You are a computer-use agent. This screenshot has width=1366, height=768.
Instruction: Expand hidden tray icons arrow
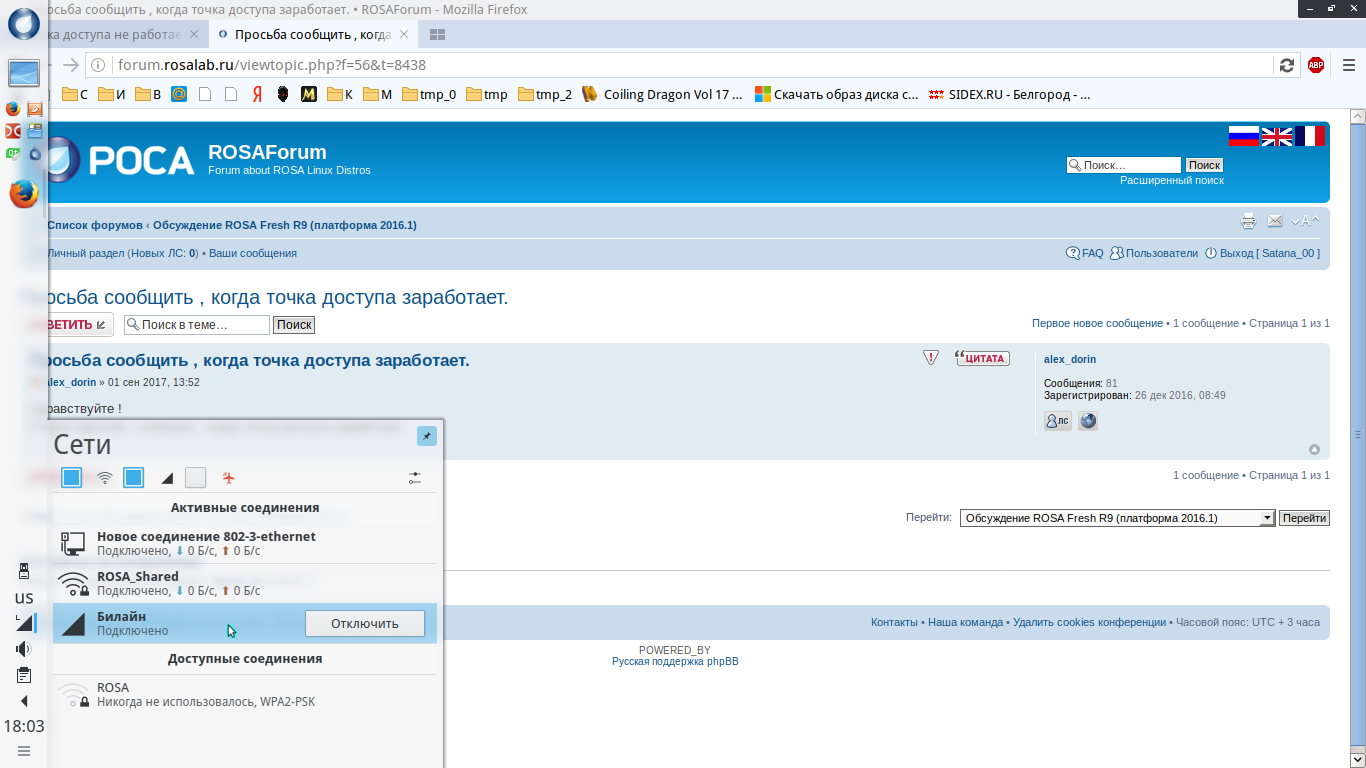pos(24,701)
